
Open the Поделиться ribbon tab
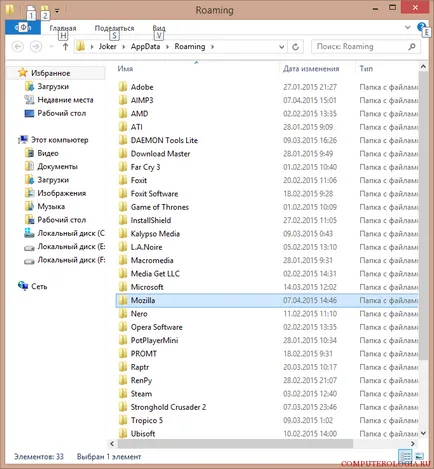tap(114, 28)
